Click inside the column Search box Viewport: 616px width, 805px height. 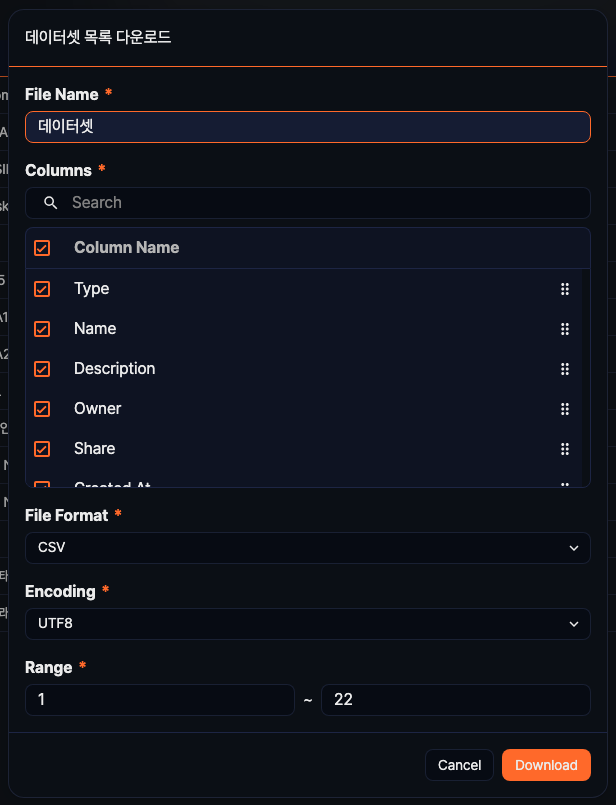[x=307, y=203]
